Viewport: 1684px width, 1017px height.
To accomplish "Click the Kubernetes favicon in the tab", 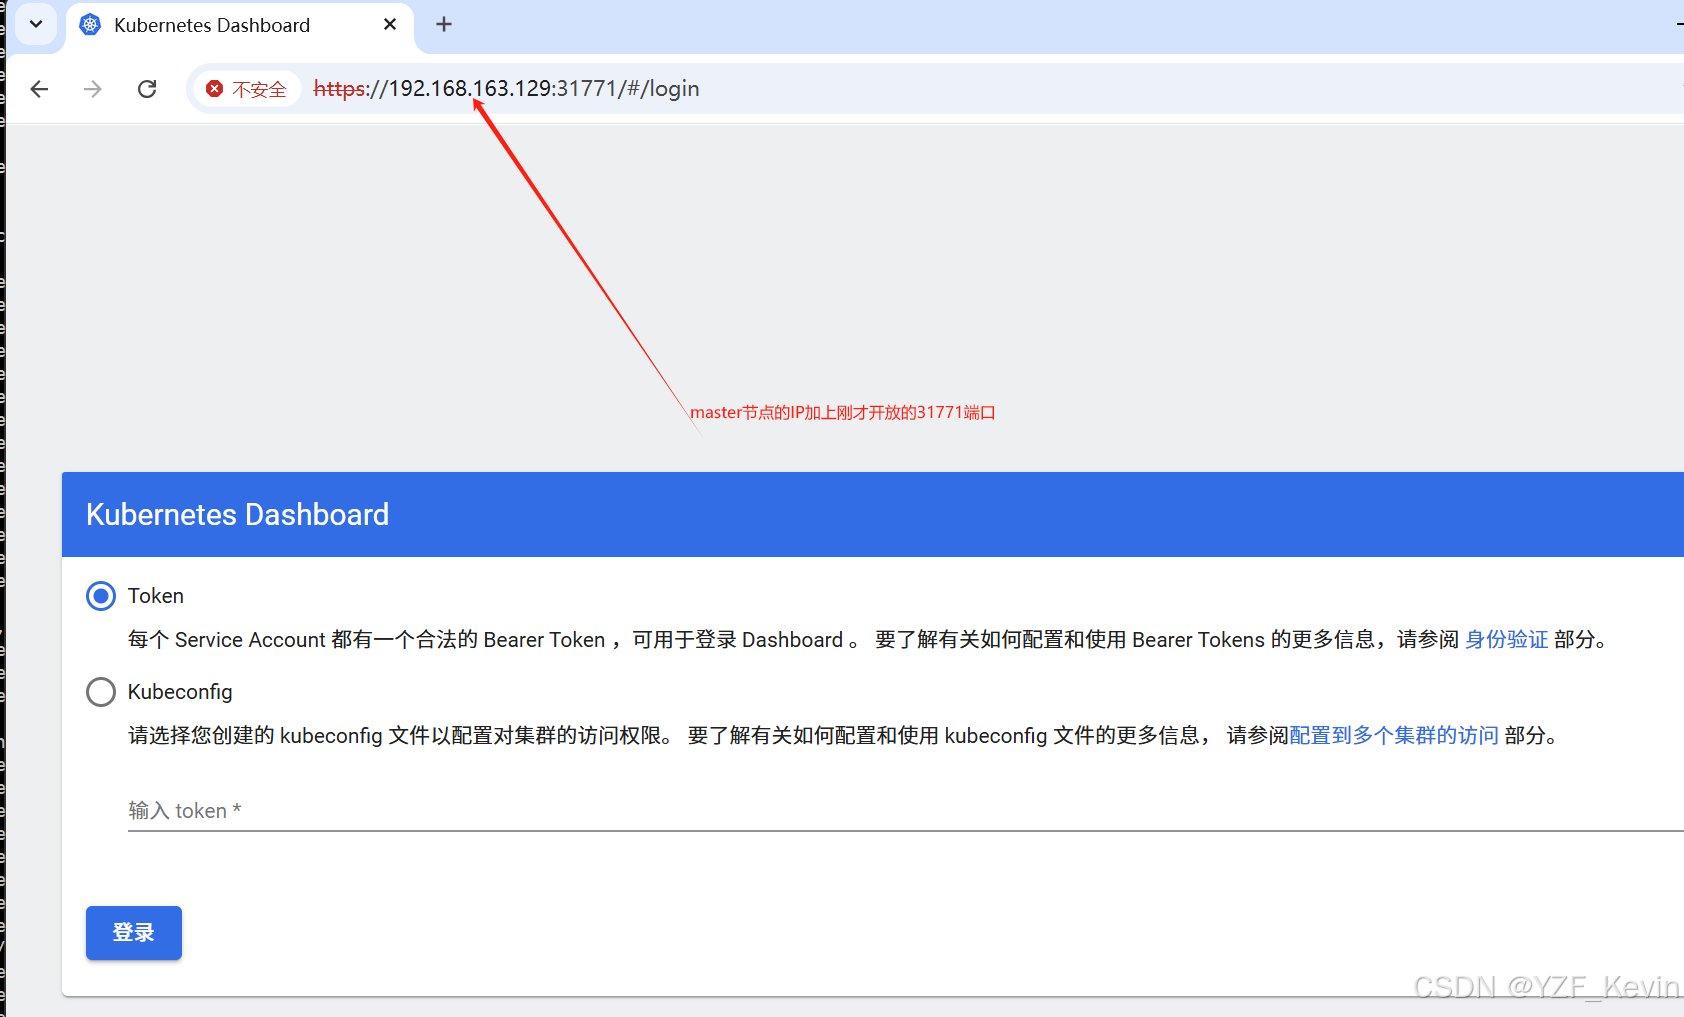I will (x=90, y=25).
